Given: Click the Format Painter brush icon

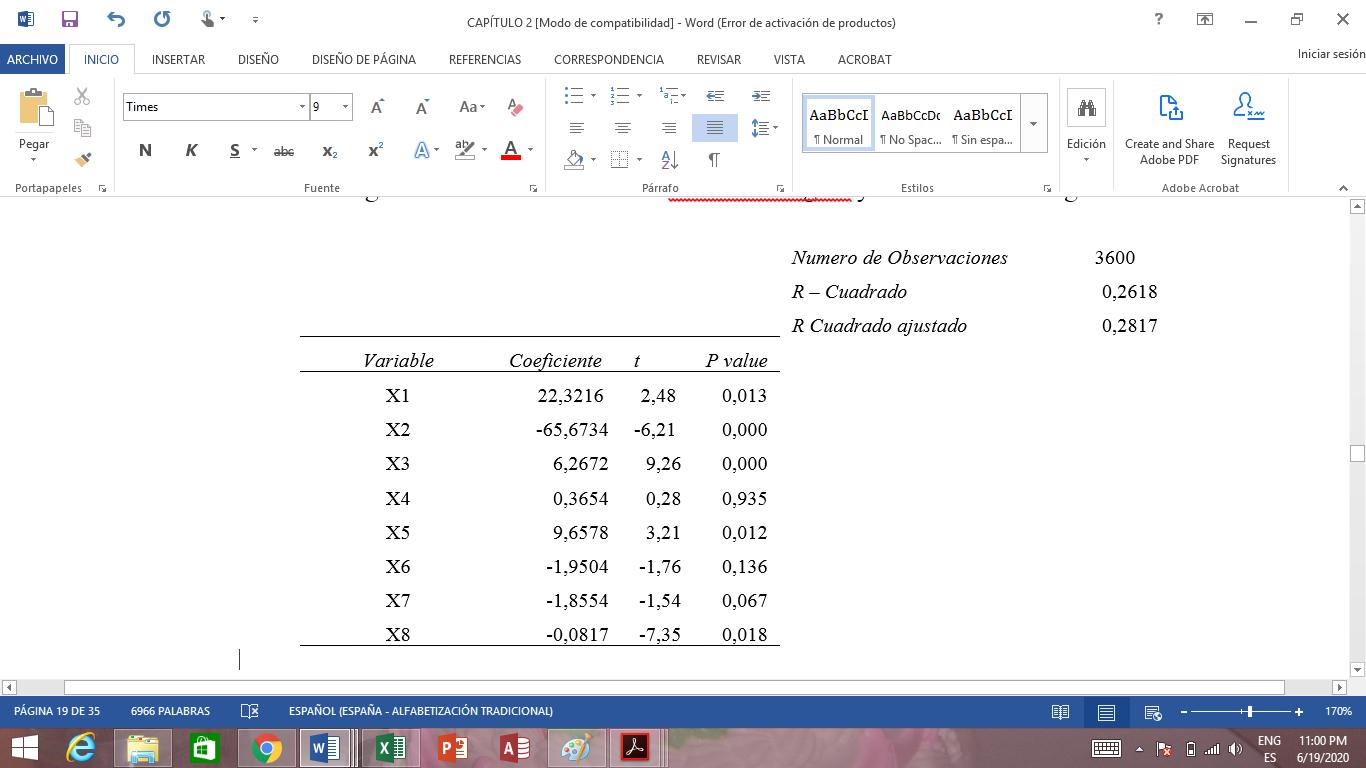Looking at the screenshot, I should [82, 159].
